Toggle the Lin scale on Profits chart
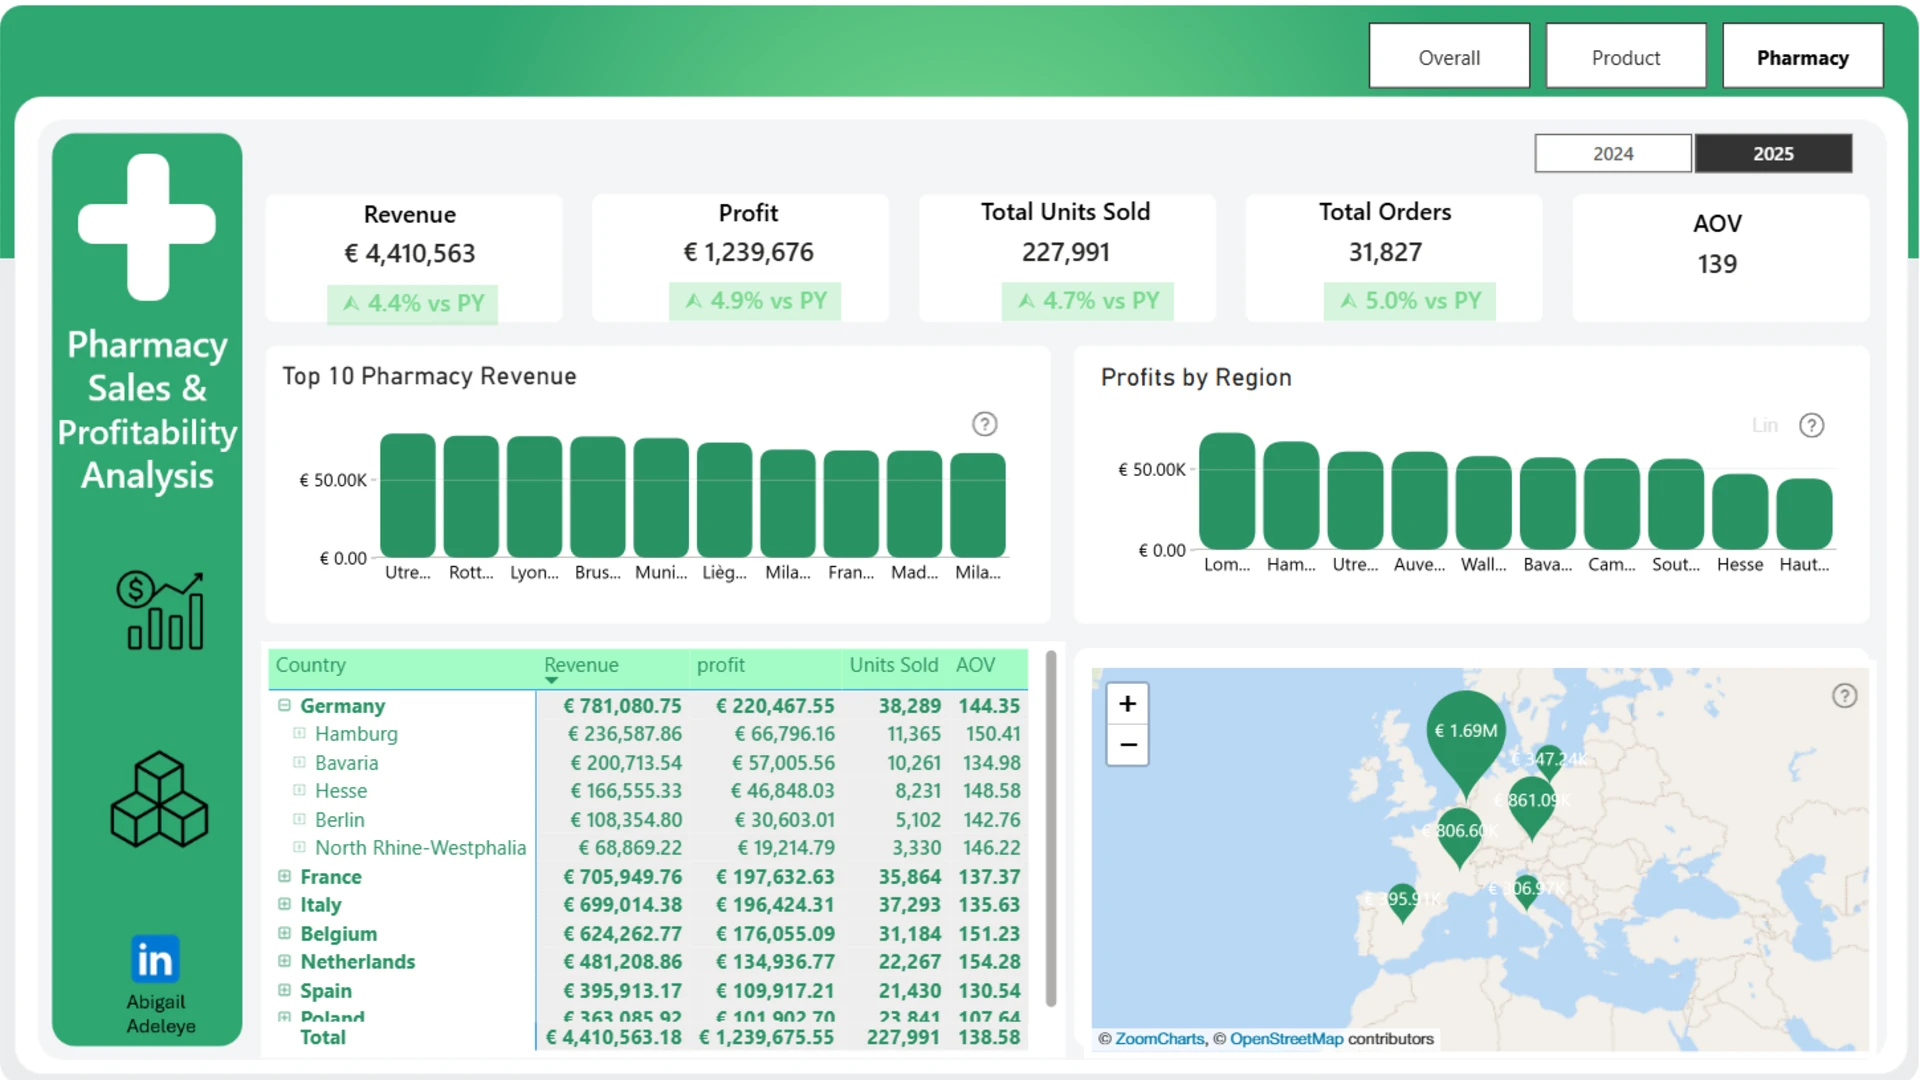 tap(1765, 425)
